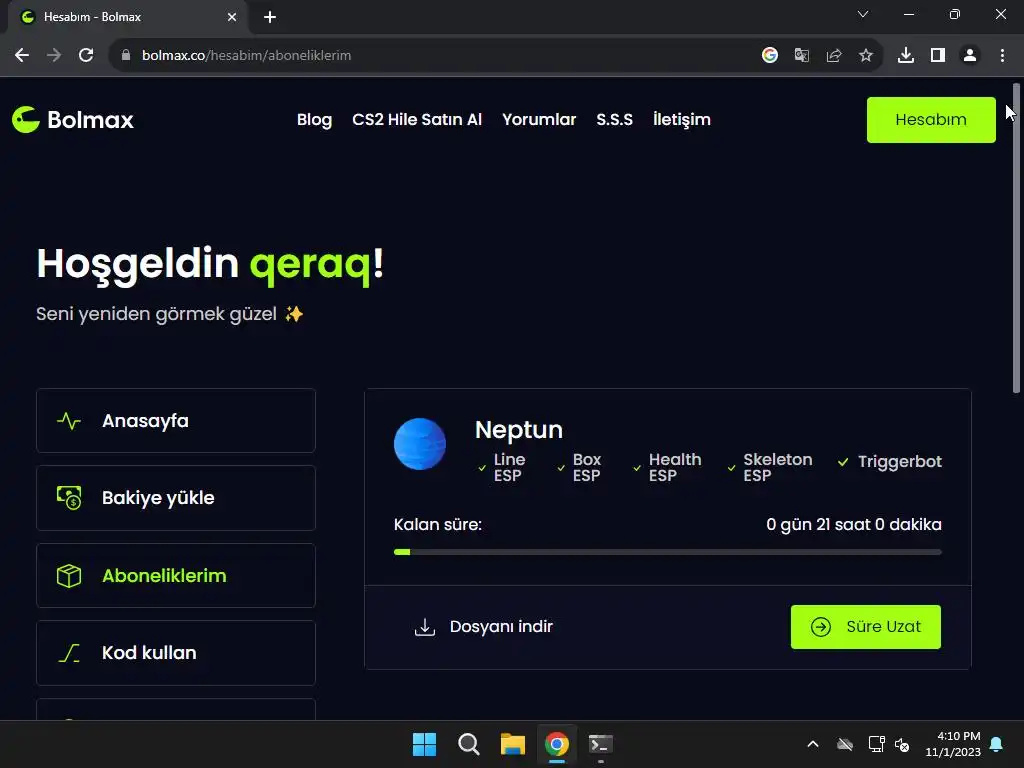The height and width of the screenshot is (768, 1024).
Task: Click the Neptun planet image
Action: click(x=420, y=444)
